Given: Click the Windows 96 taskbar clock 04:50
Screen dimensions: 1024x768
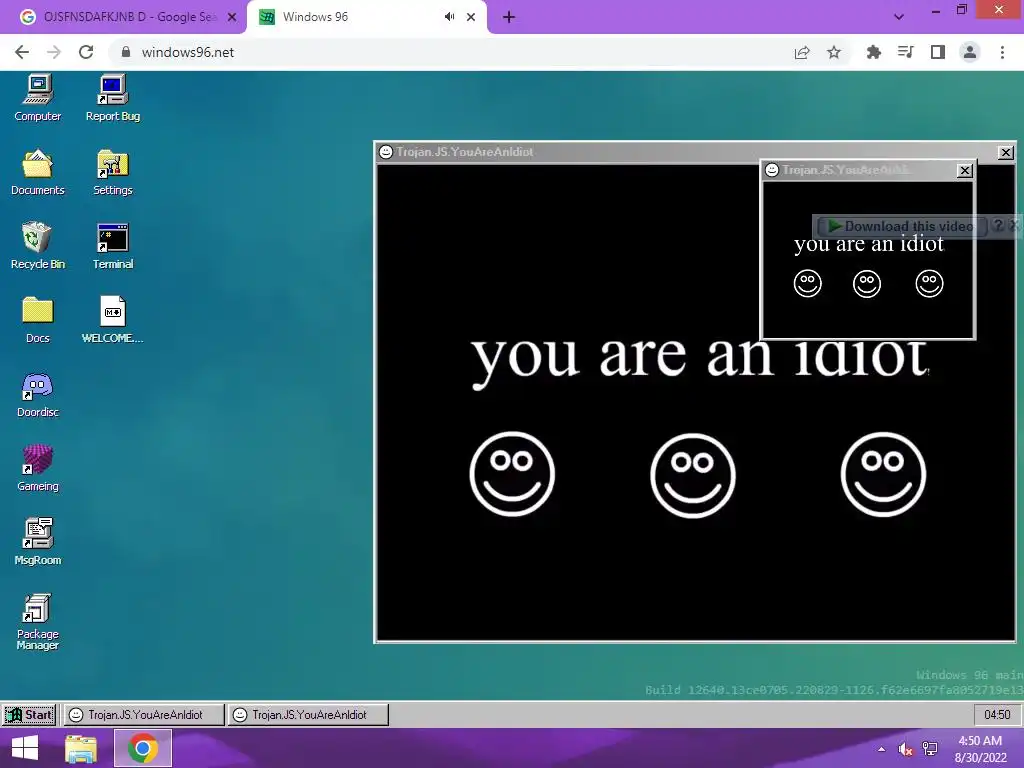Looking at the screenshot, I should pos(997,714).
